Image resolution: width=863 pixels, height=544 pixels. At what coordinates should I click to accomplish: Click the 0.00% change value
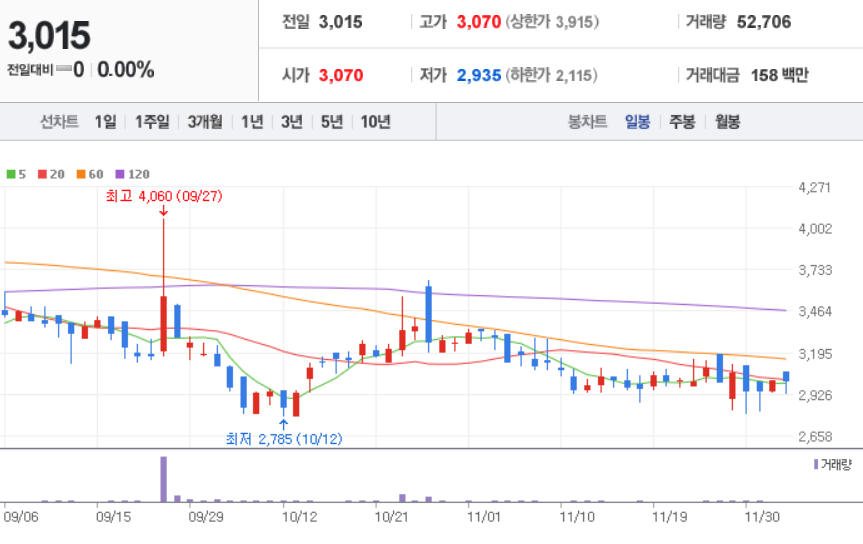[x=126, y=70]
